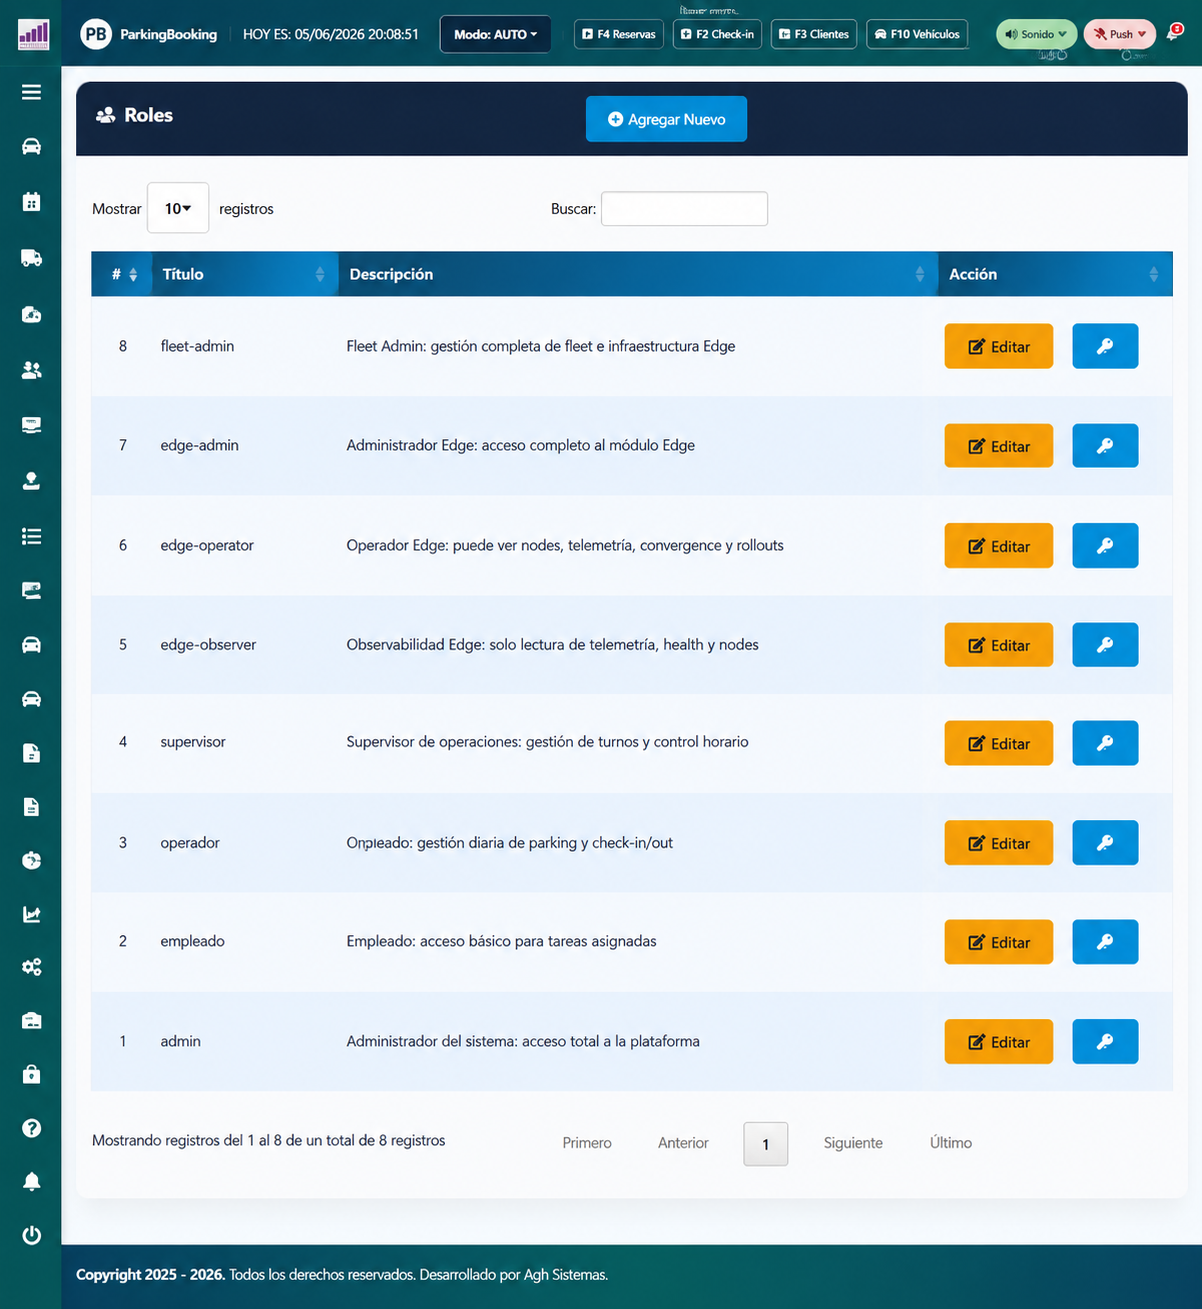Sort by the Descripción column

point(638,274)
